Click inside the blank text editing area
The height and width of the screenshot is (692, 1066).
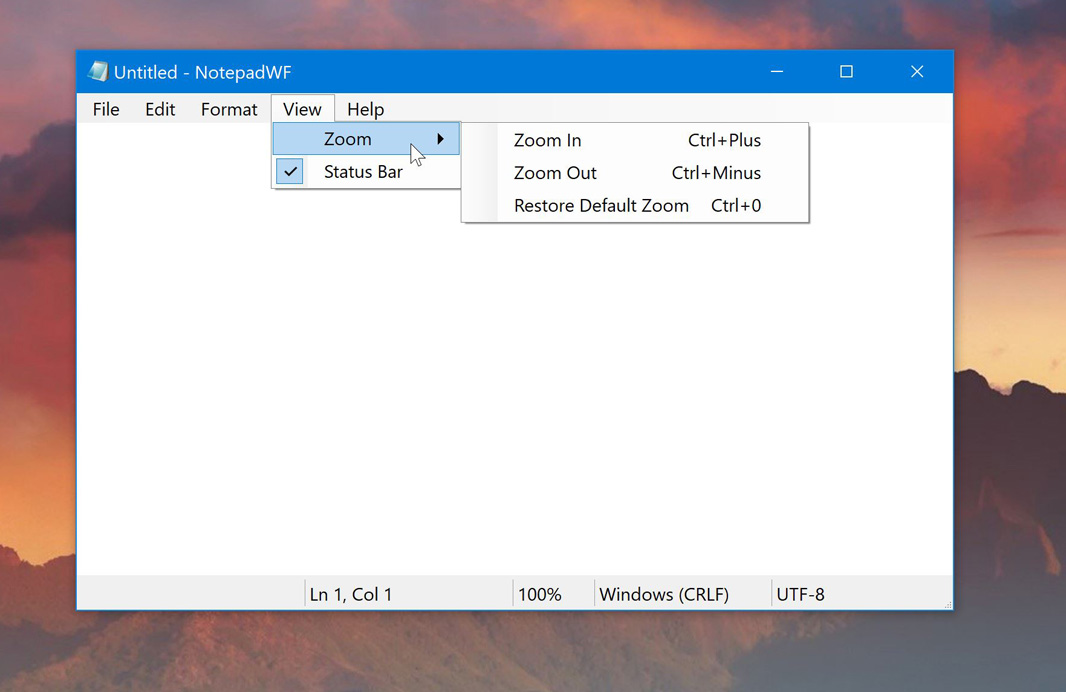pos(500,400)
